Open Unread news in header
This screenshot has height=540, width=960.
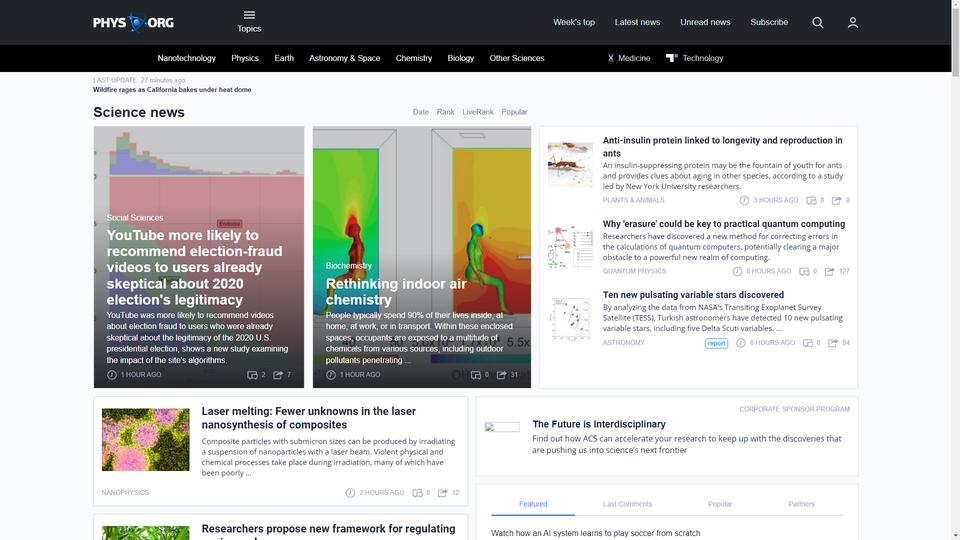coord(705,22)
